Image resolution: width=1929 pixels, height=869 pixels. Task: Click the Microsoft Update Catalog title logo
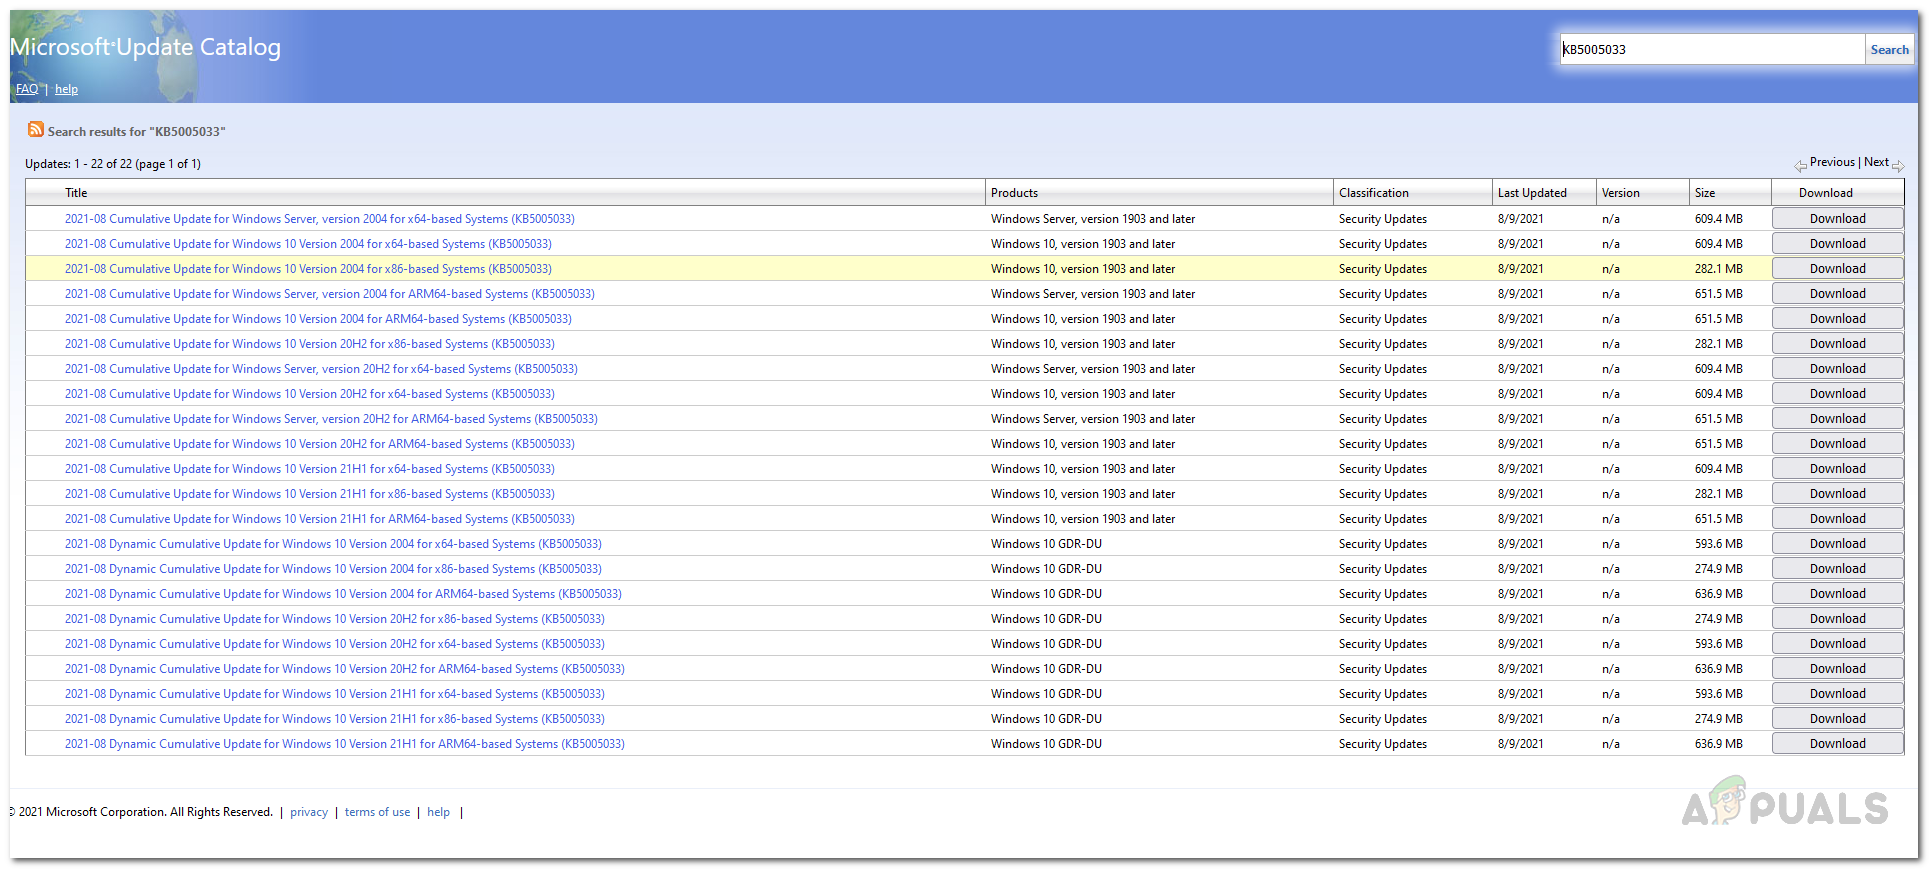point(146,47)
